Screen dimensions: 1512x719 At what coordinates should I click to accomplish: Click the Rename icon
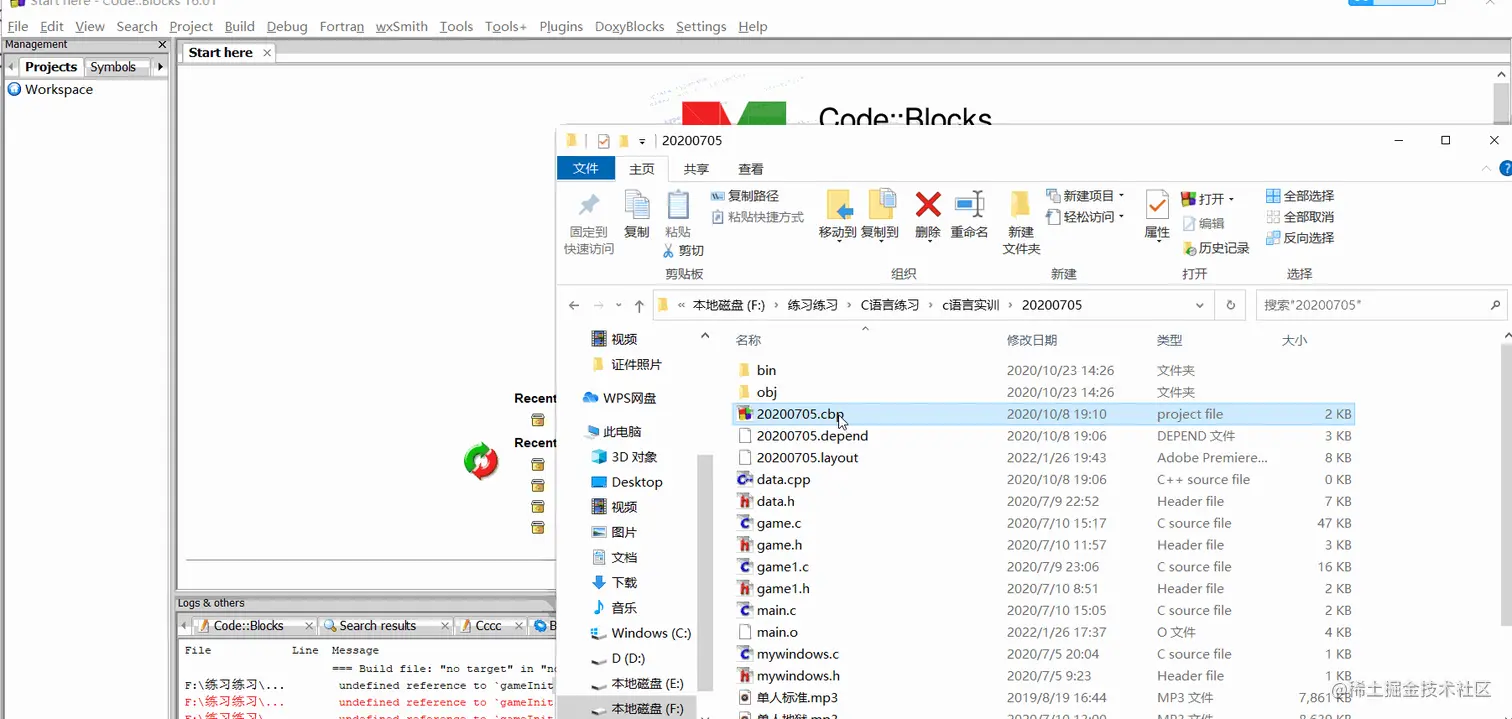coord(969,204)
